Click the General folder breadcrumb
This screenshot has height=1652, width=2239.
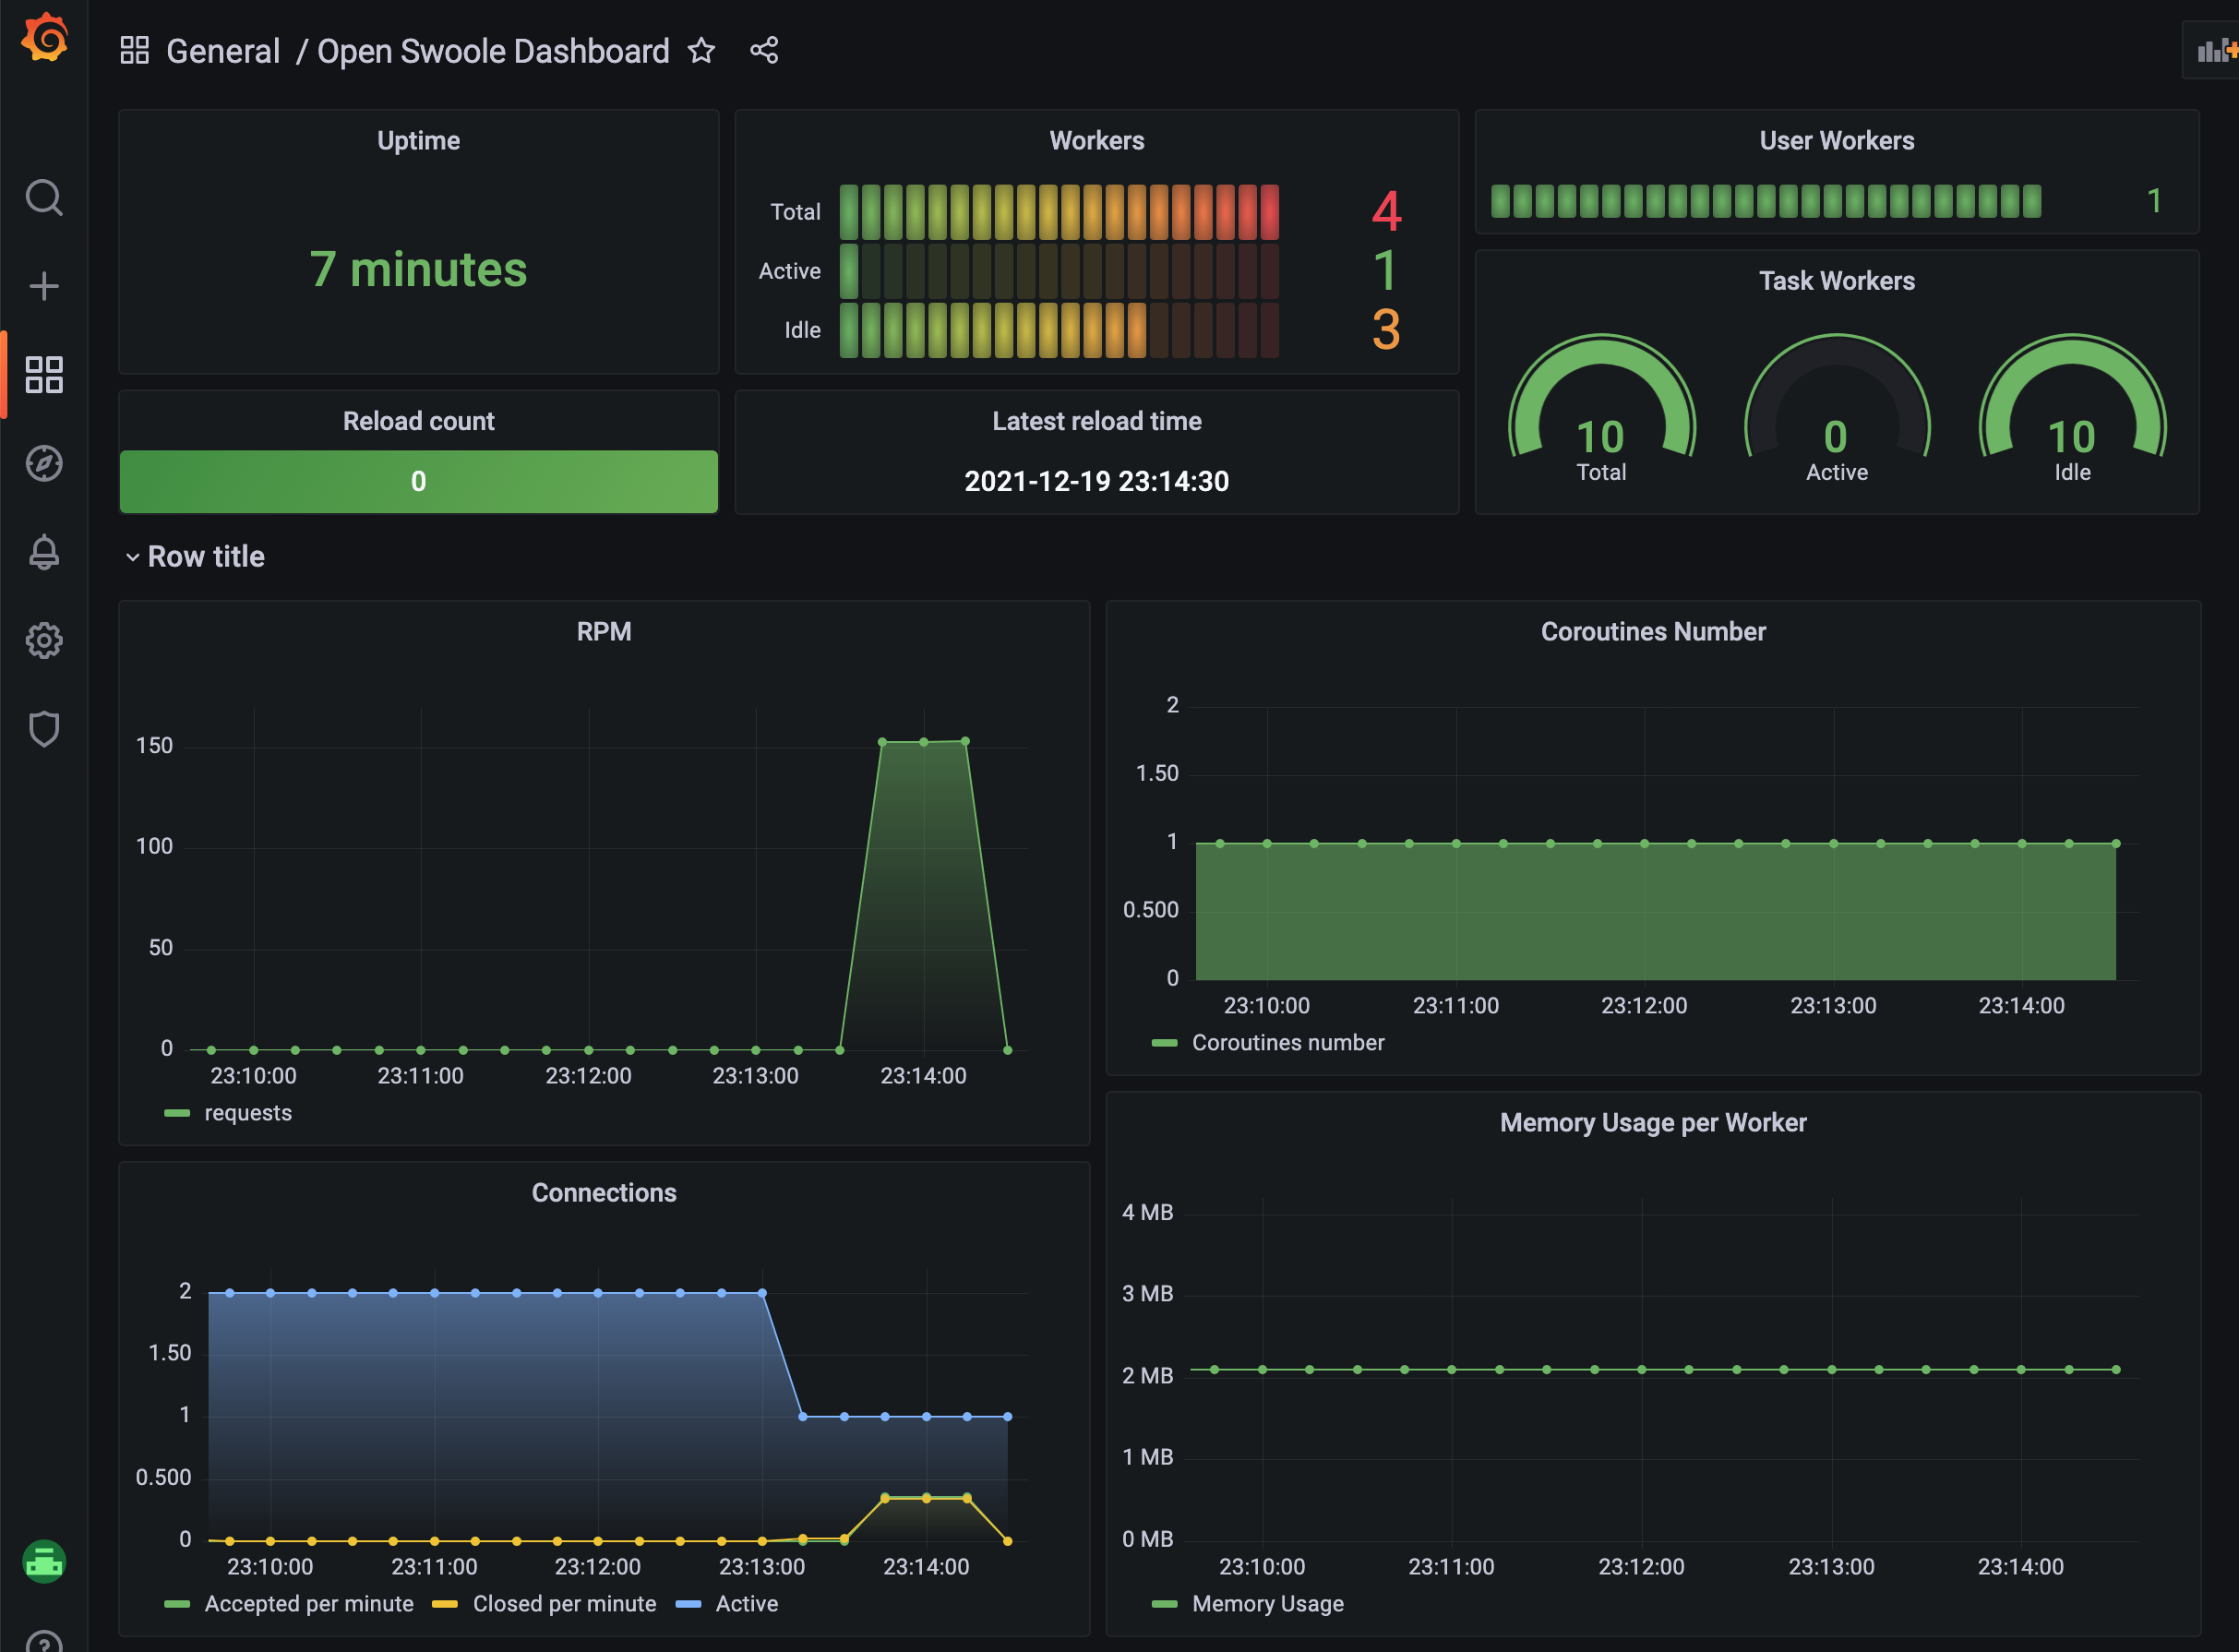pyautogui.click(x=222, y=51)
